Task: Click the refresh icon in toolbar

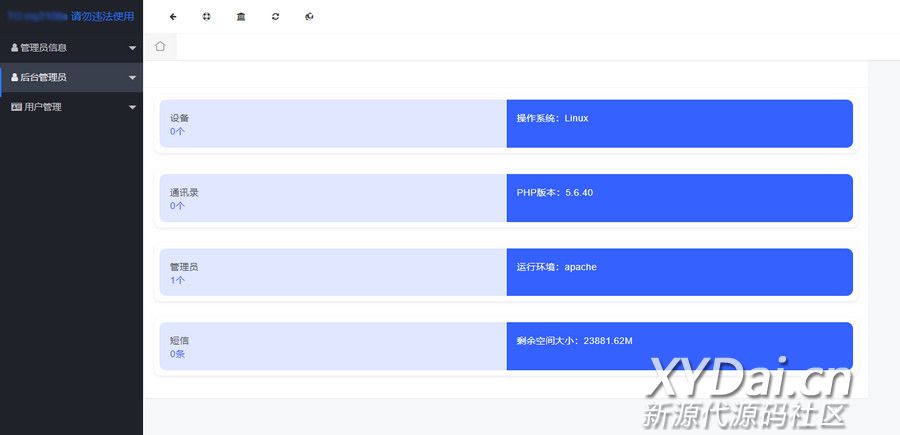Action: (275, 17)
